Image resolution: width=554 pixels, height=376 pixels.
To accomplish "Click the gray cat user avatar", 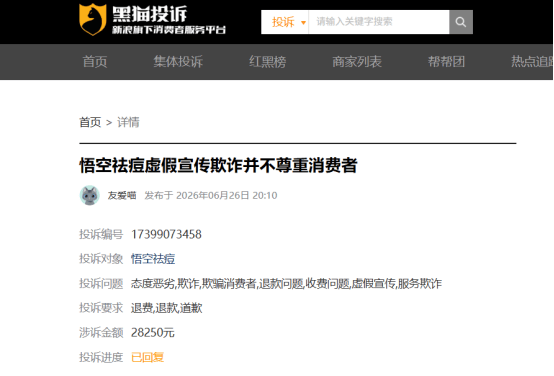I will tap(90, 195).
